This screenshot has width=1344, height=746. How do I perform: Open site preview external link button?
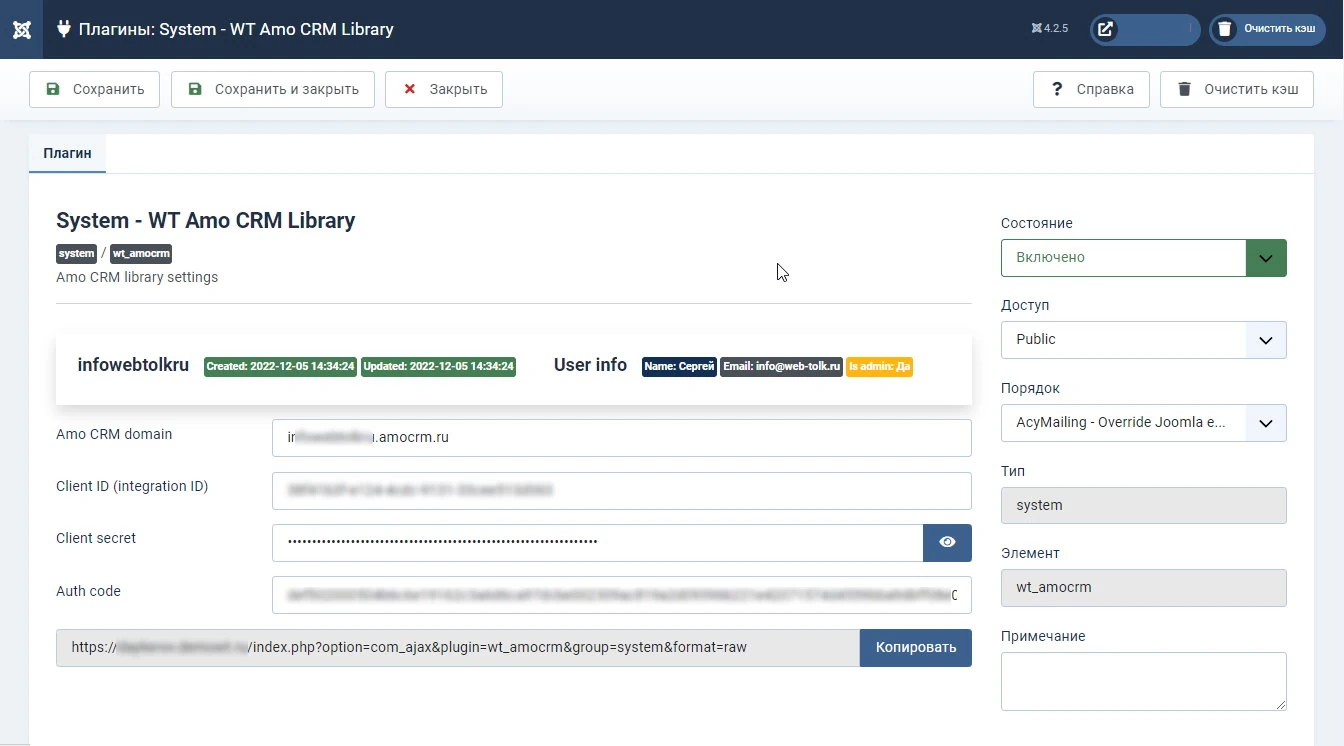click(x=1145, y=29)
